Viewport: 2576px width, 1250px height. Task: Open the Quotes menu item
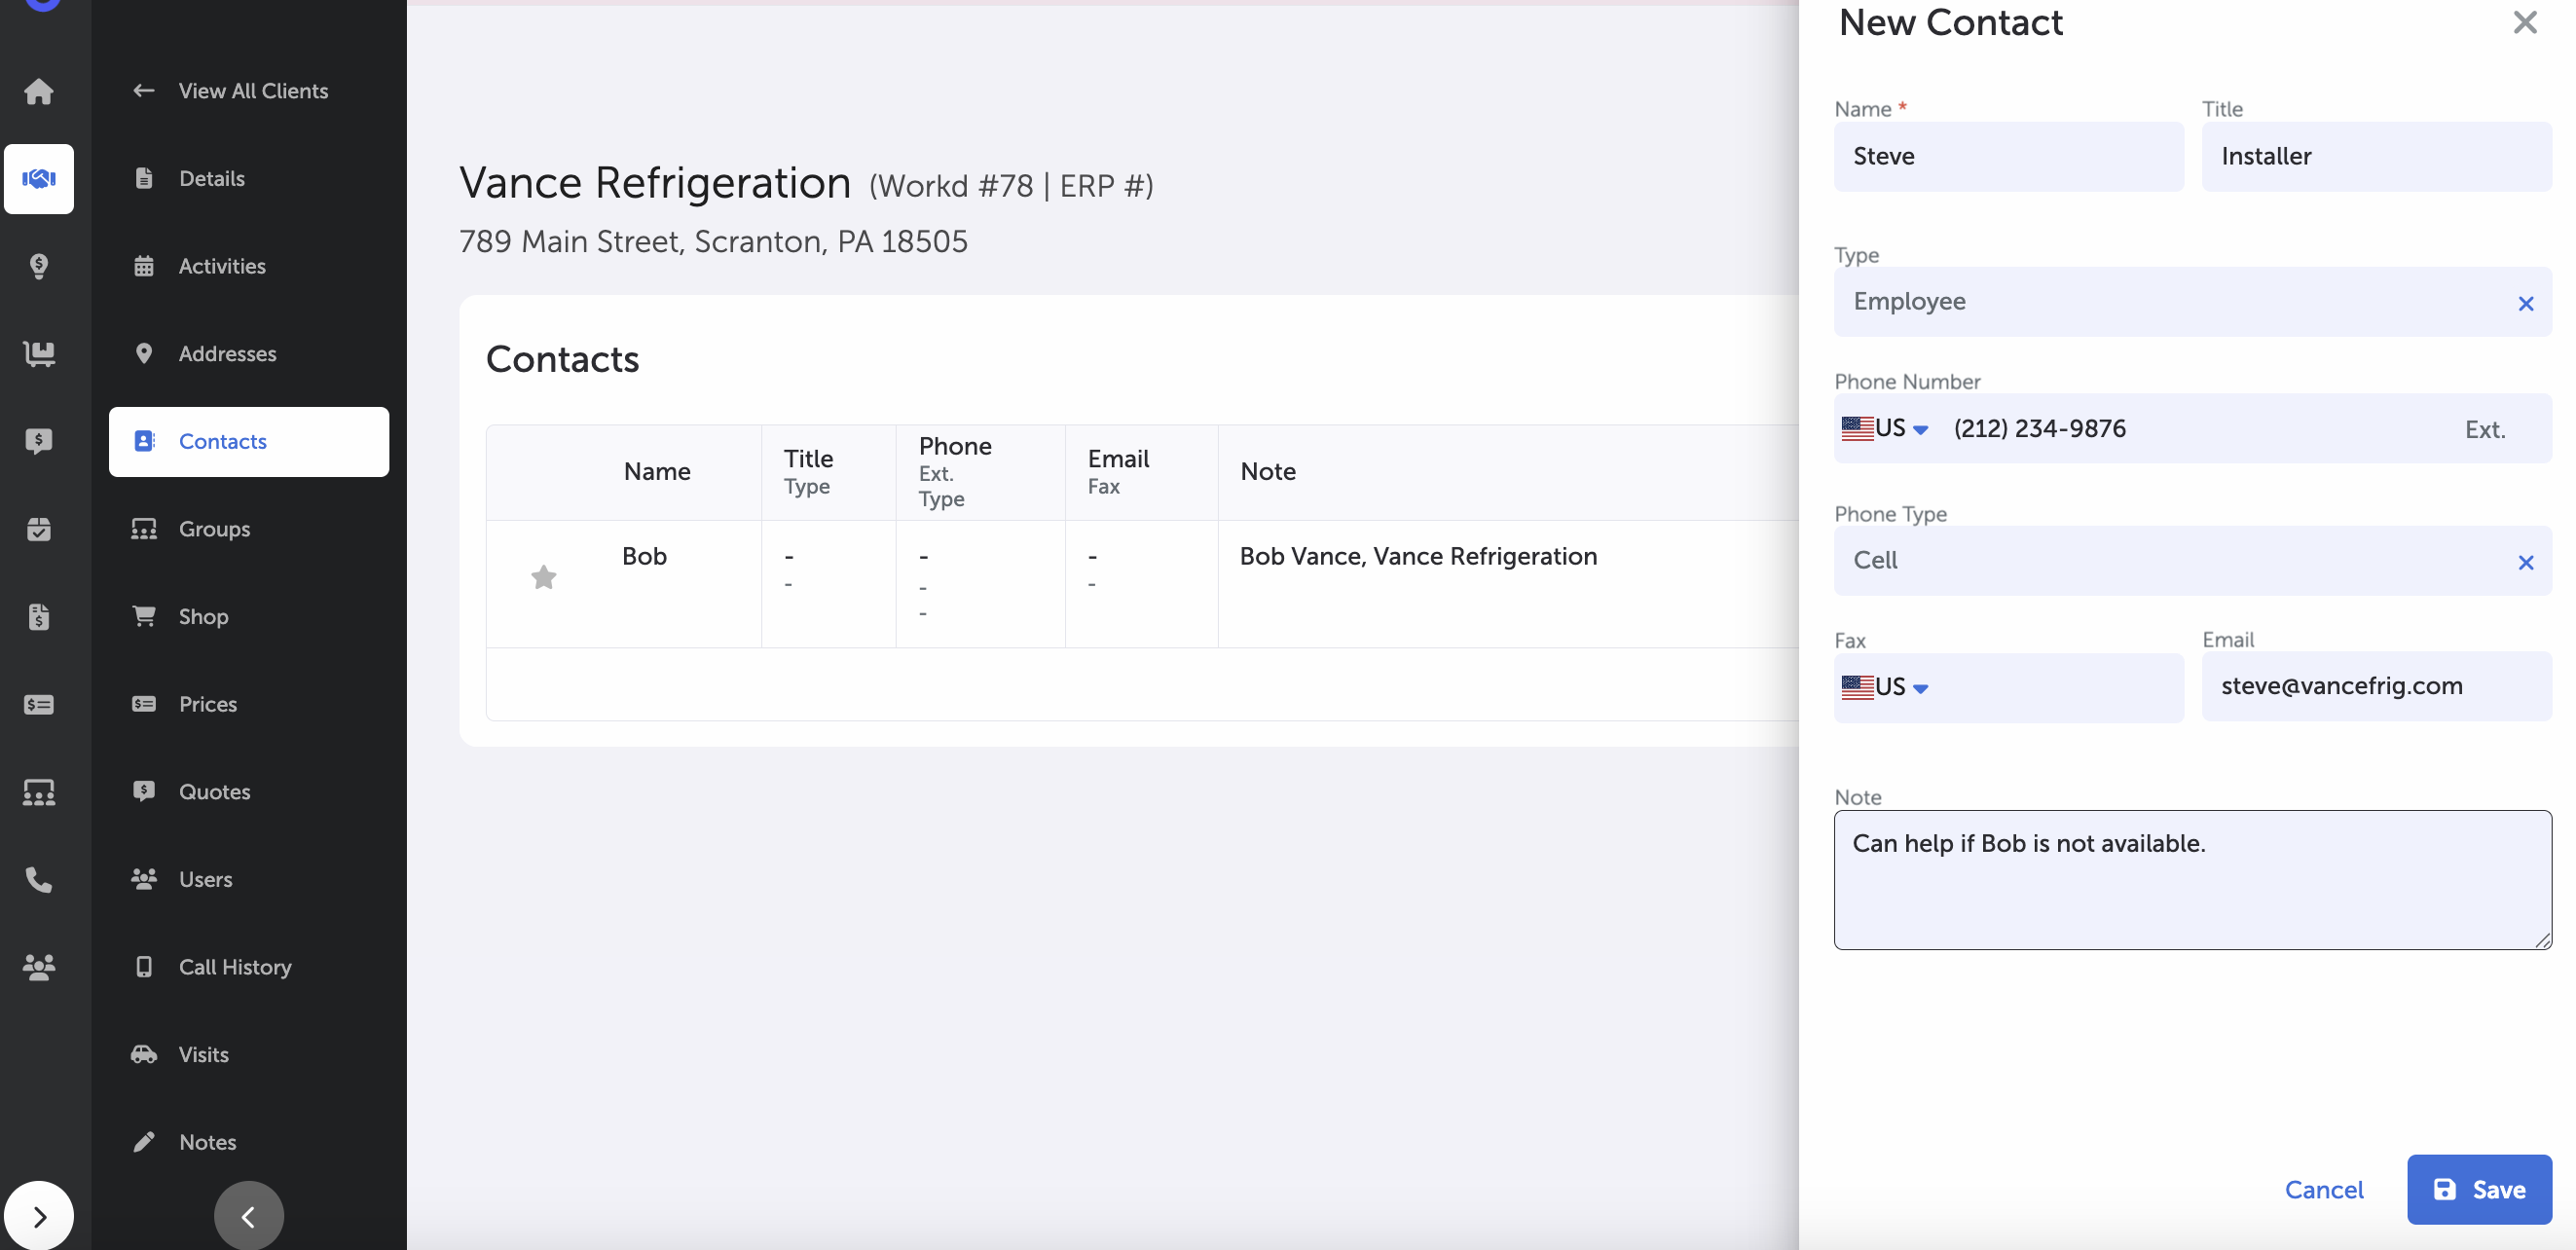tap(214, 792)
